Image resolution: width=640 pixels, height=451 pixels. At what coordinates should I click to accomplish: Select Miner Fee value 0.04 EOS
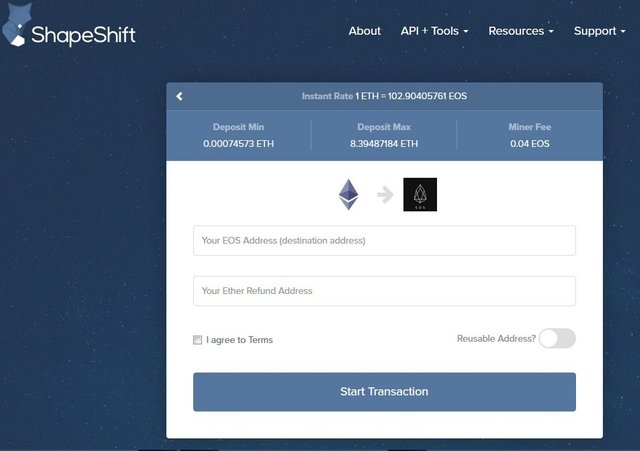530,144
